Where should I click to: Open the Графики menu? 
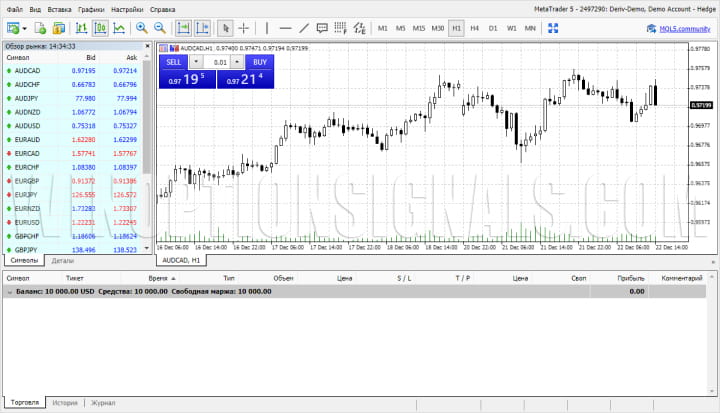[91, 9]
